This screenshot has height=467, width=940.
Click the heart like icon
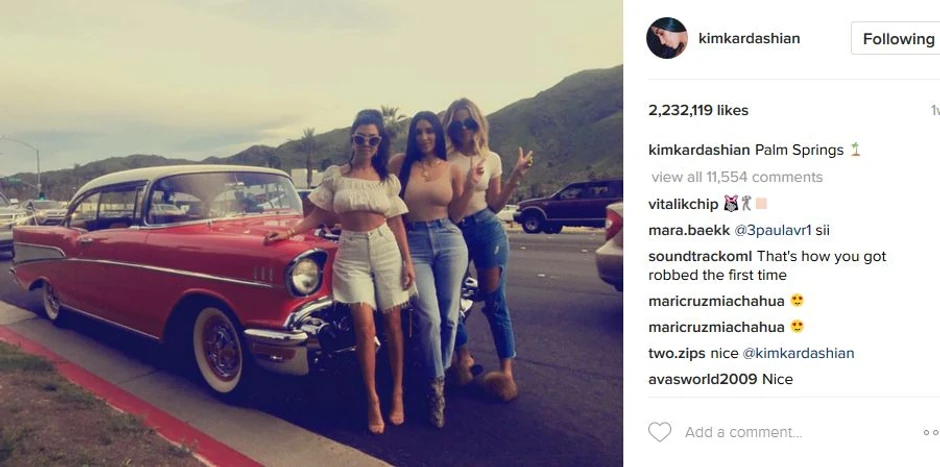[660, 432]
